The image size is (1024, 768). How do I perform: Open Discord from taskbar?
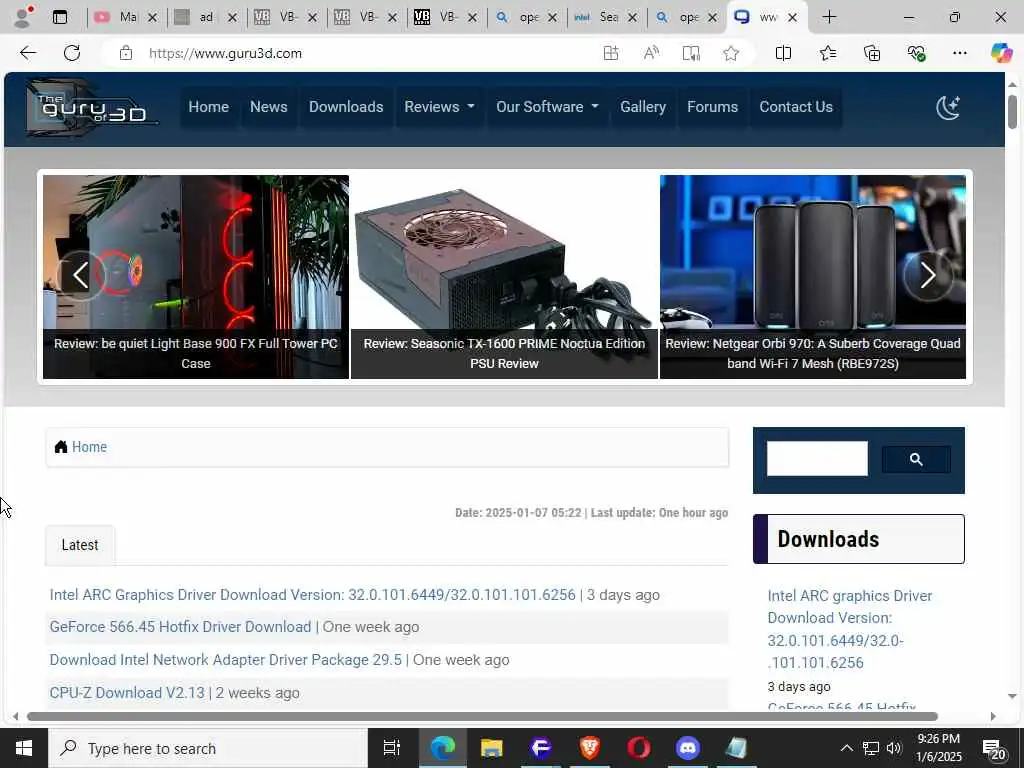(x=688, y=748)
